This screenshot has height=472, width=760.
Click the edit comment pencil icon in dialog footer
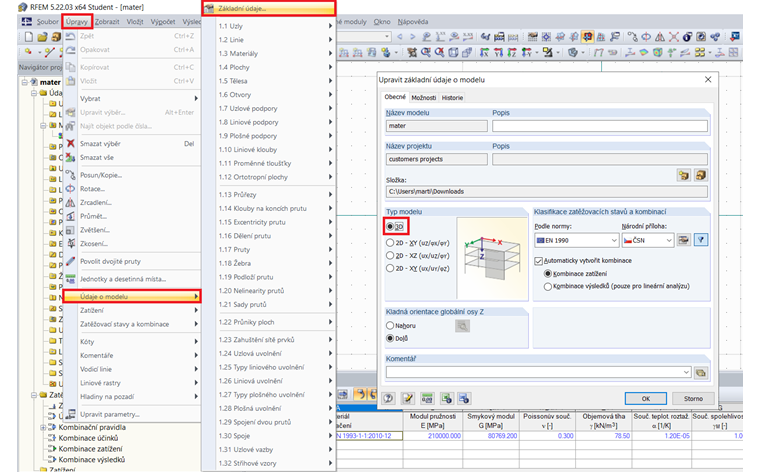pos(408,398)
